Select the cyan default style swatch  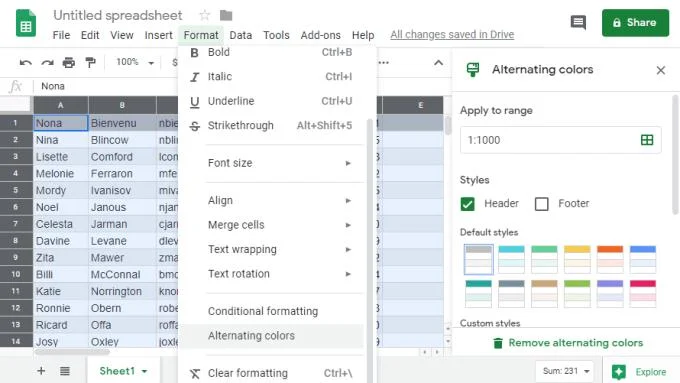pyautogui.click(x=511, y=259)
